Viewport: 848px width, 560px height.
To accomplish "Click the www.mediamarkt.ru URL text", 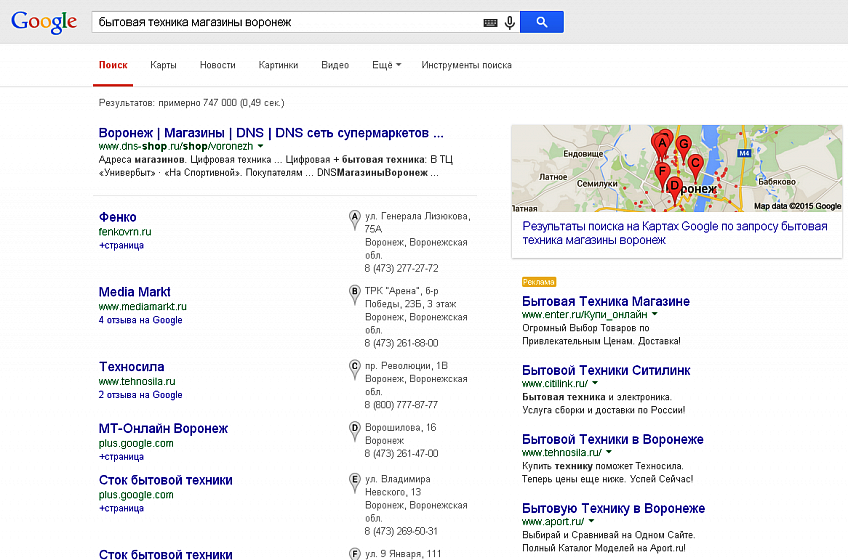I will (x=142, y=306).
